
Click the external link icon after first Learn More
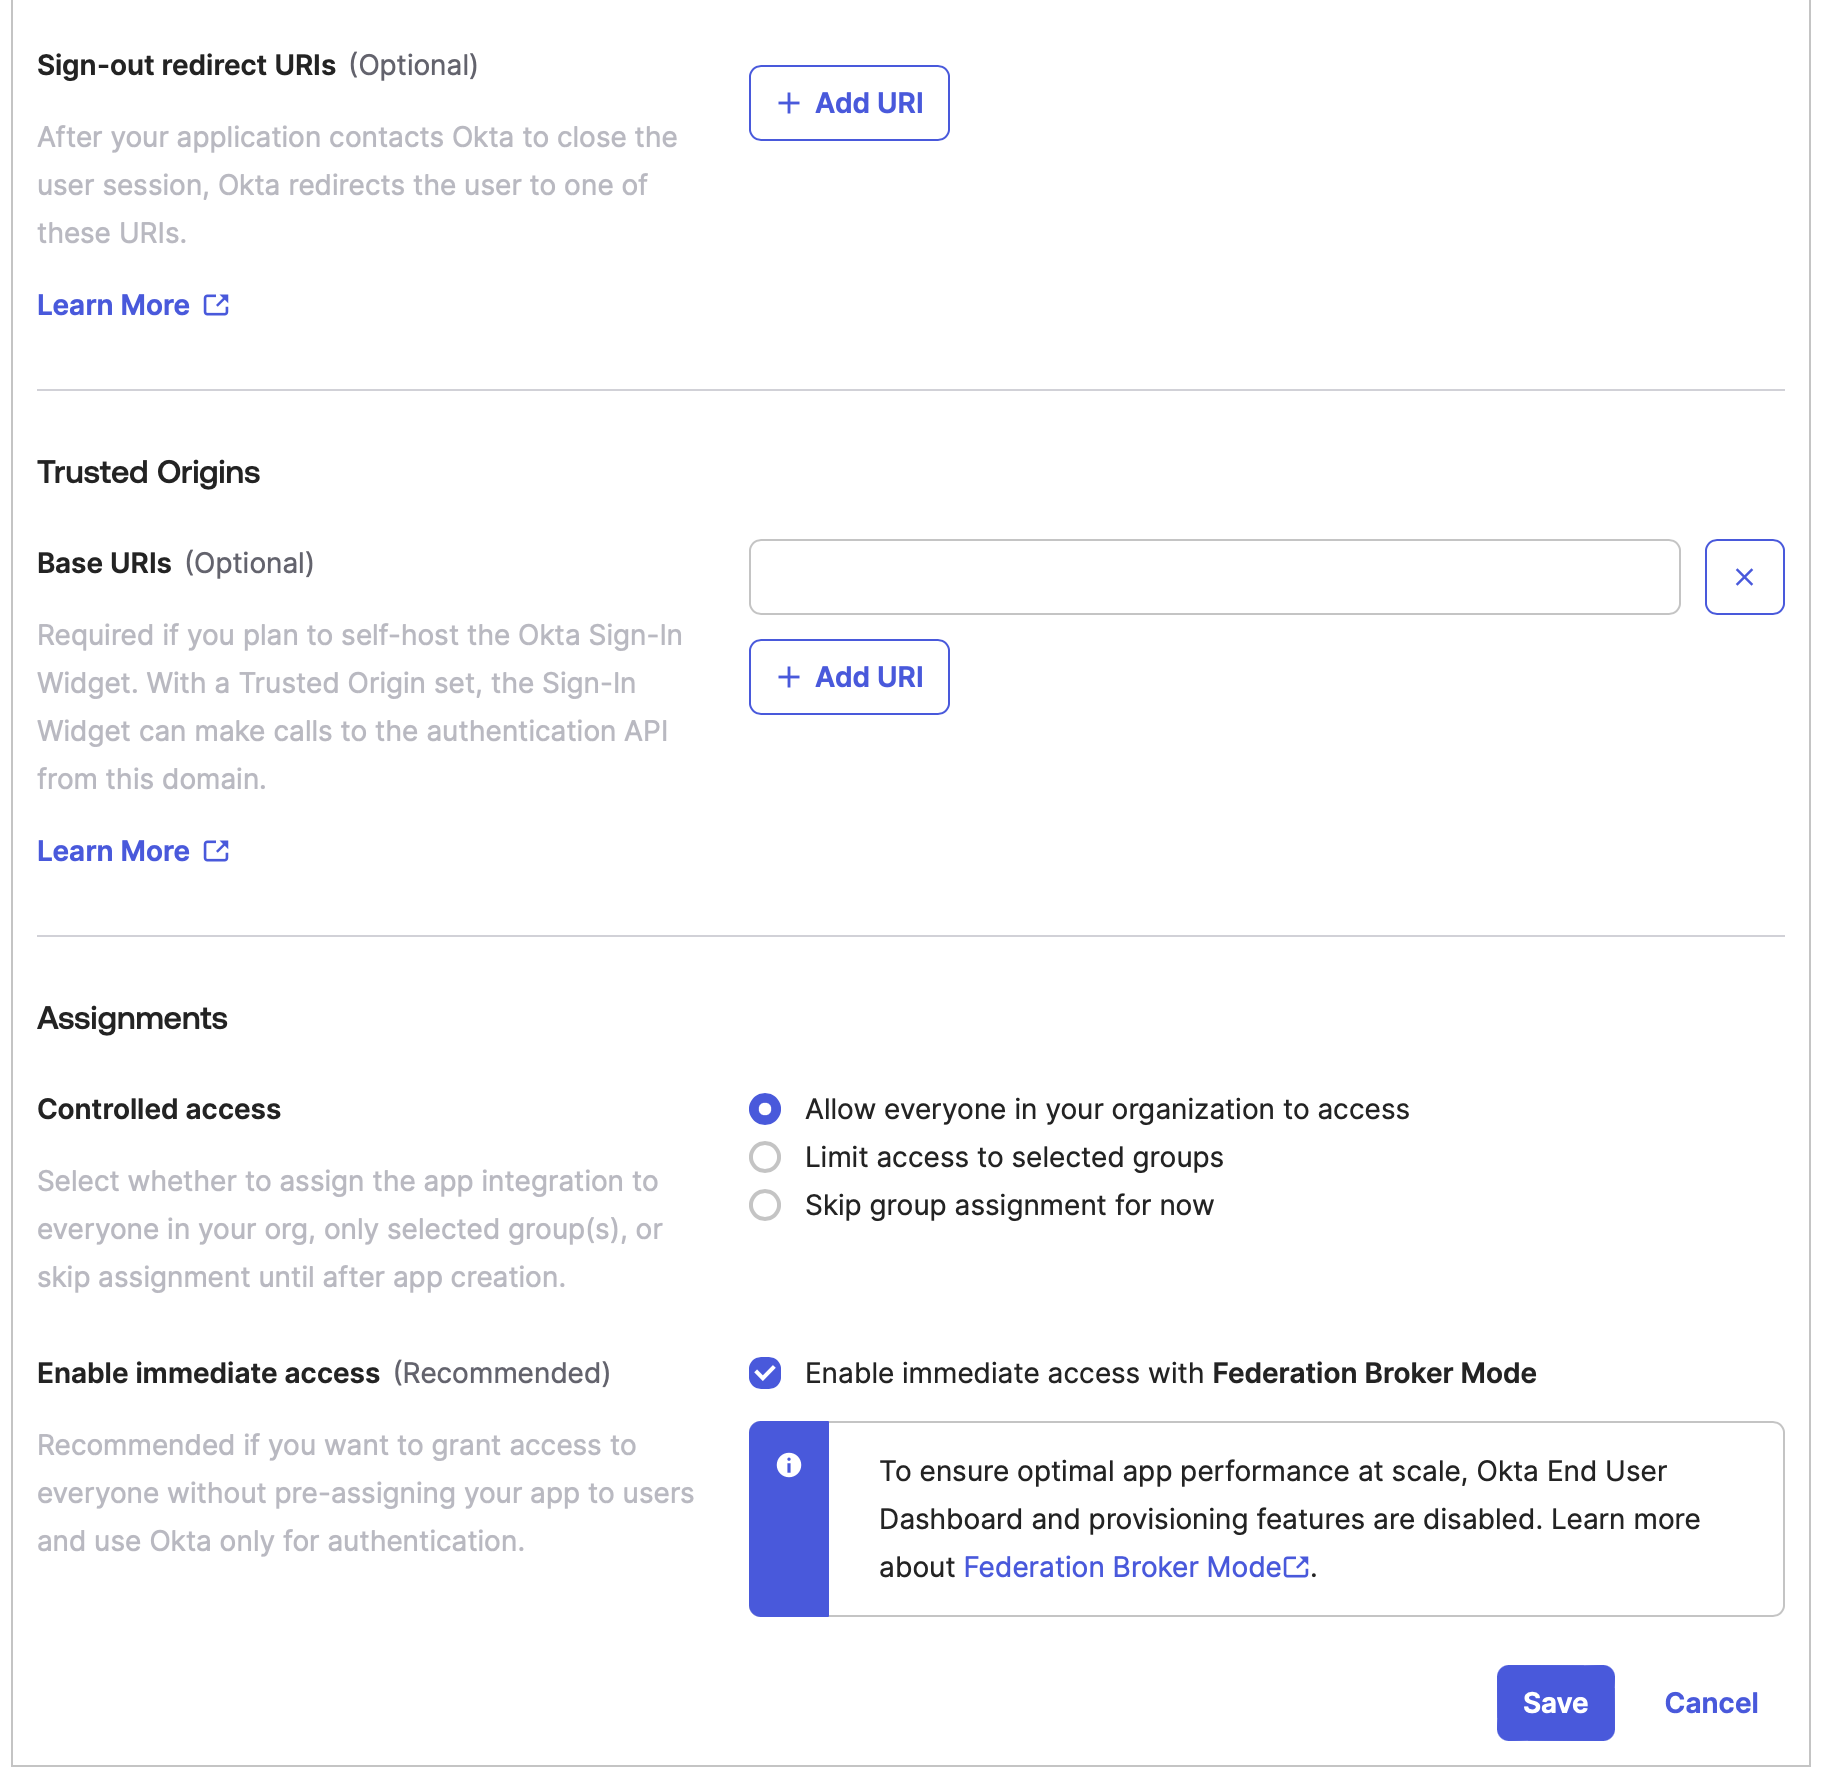(x=216, y=305)
